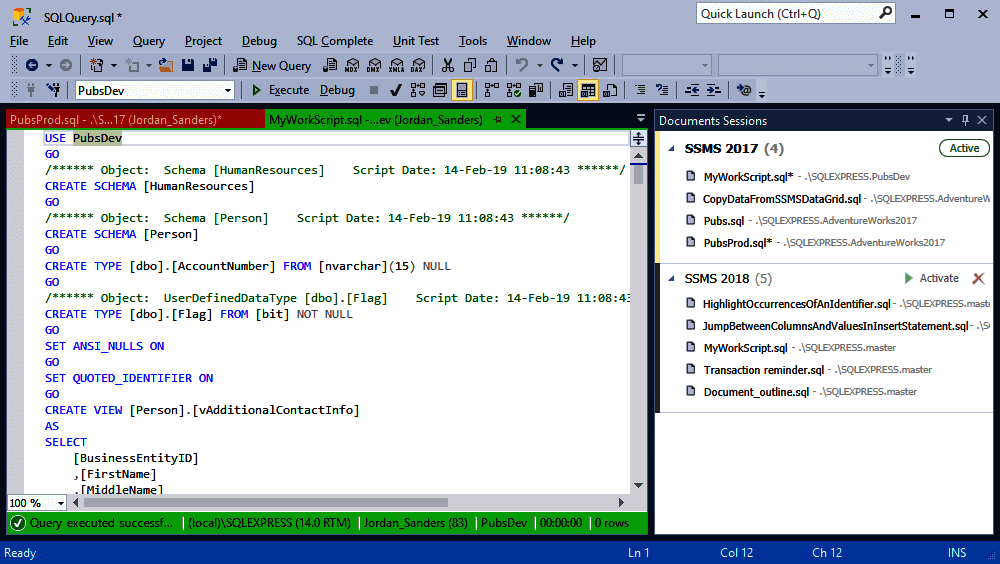Click the MDX query icon
The image size is (1000, 564).
(x=351, y=65)
